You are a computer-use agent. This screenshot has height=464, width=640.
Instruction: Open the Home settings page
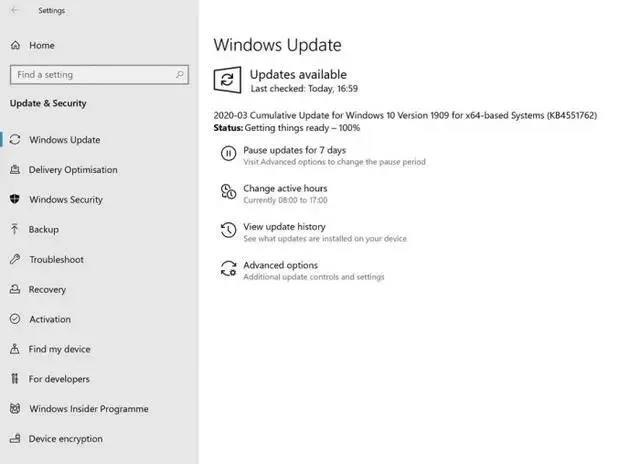pyautogui.click(x=42, y=45)
